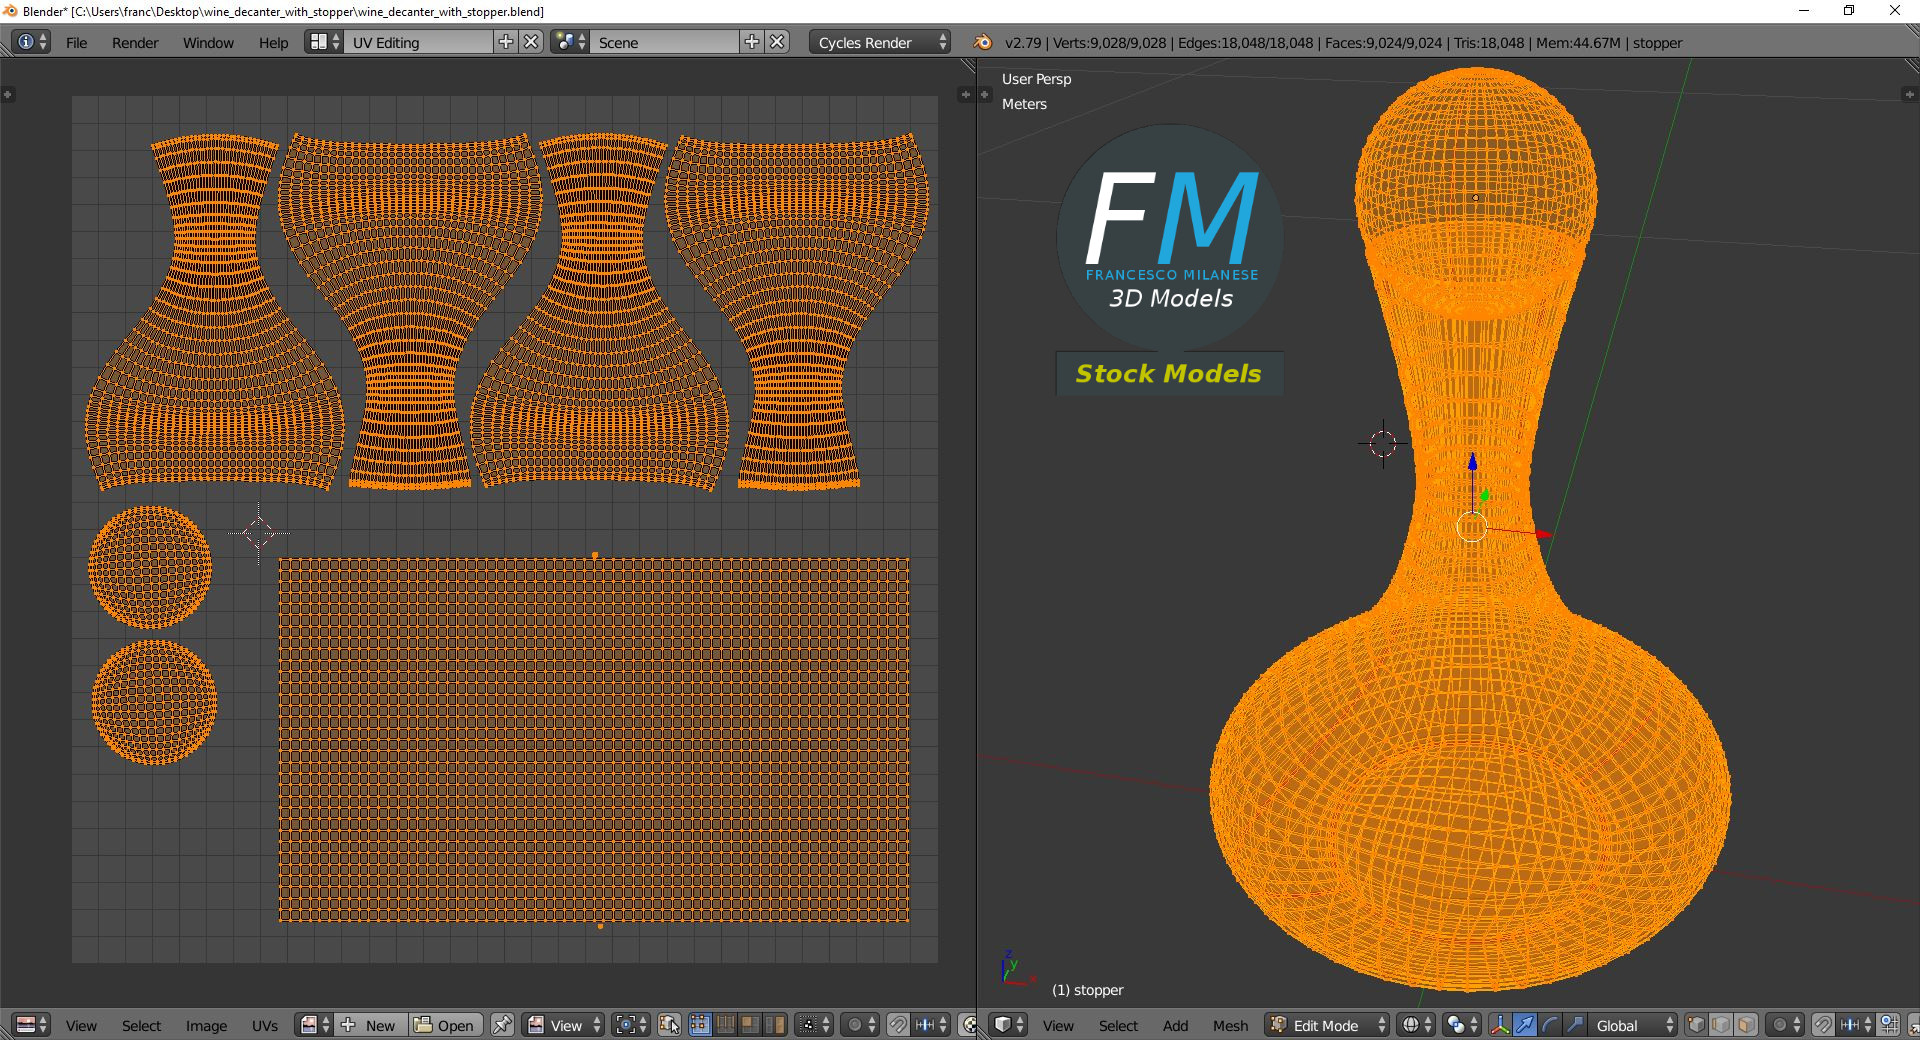Image resolution: width=1920 pixels, height=1040 pixels.
Task: Open the UV editor View mode dropdown
Action: [564, 1025]
